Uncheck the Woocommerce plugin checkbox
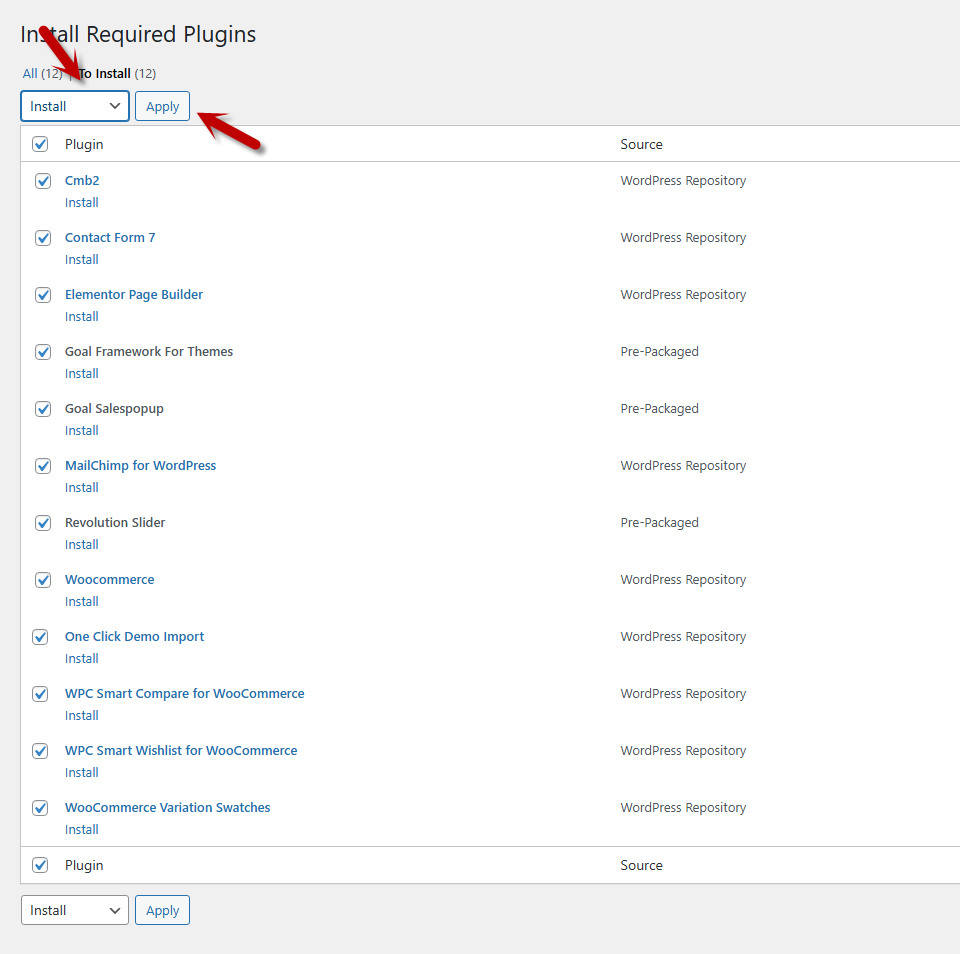This screenshot has width=960, height=954. pyautogui.click(x=43, y=580)
